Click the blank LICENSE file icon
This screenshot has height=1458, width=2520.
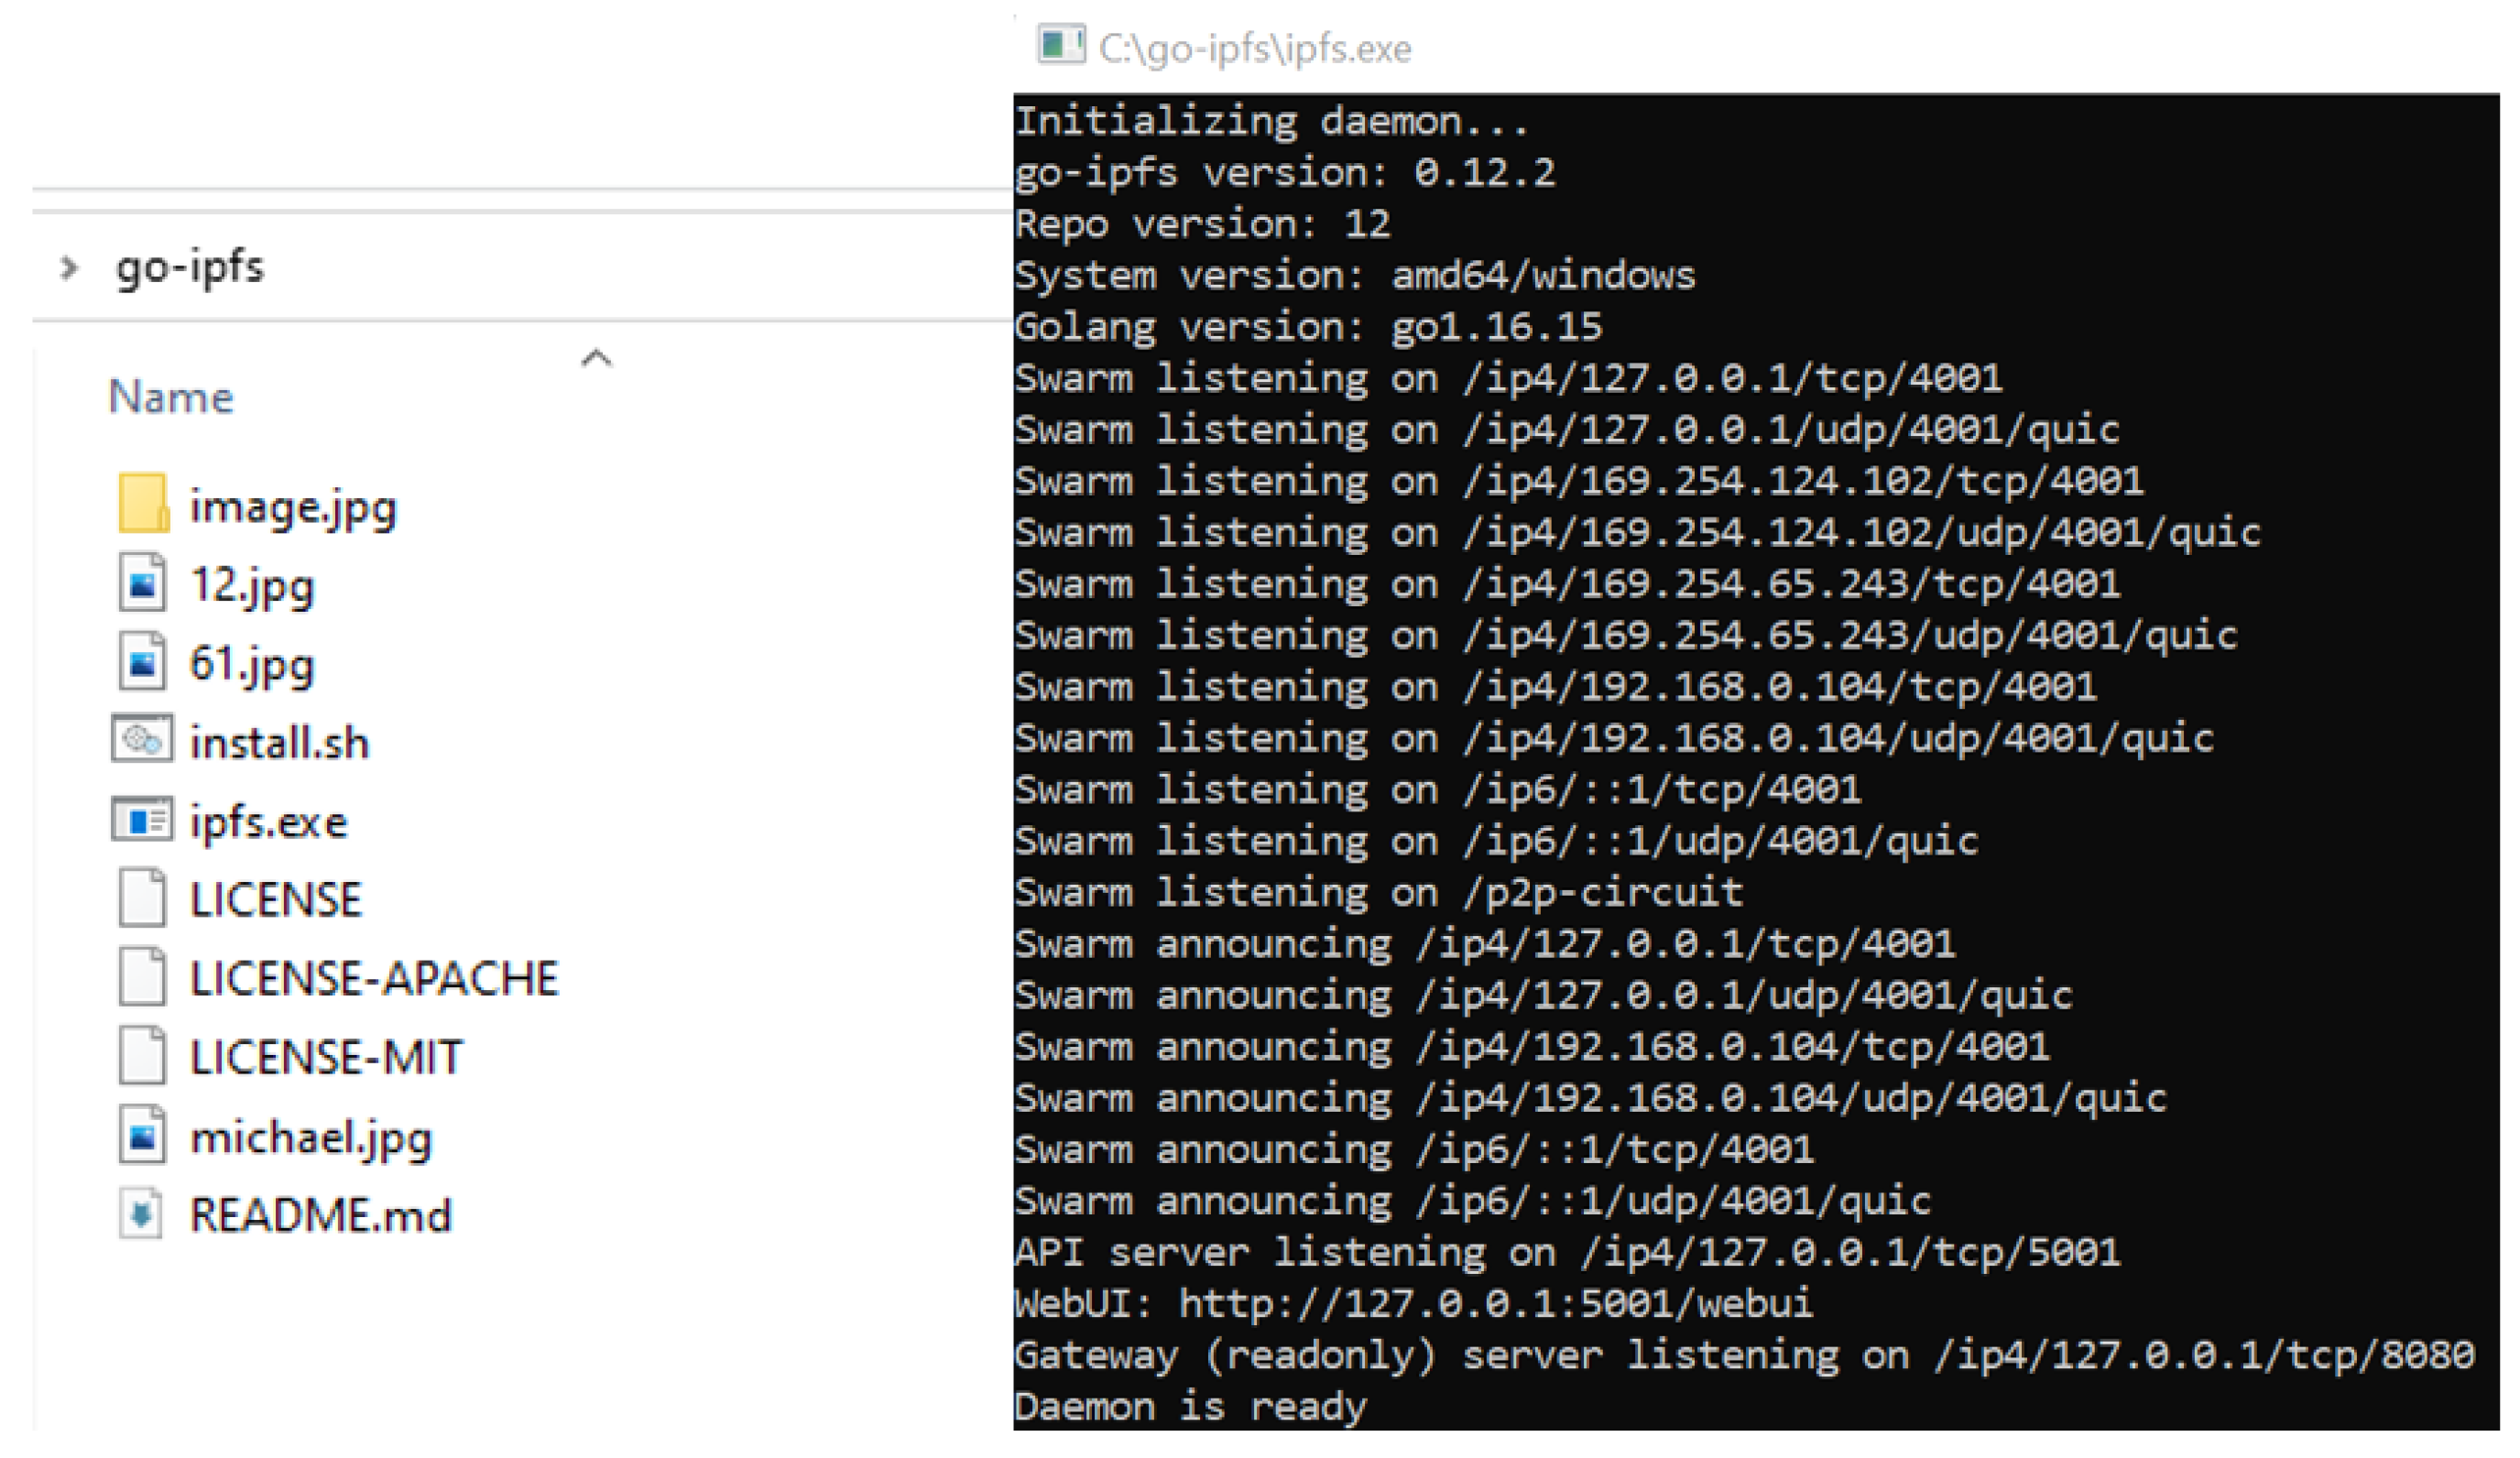pyautogui.click(x=142, y=898)
